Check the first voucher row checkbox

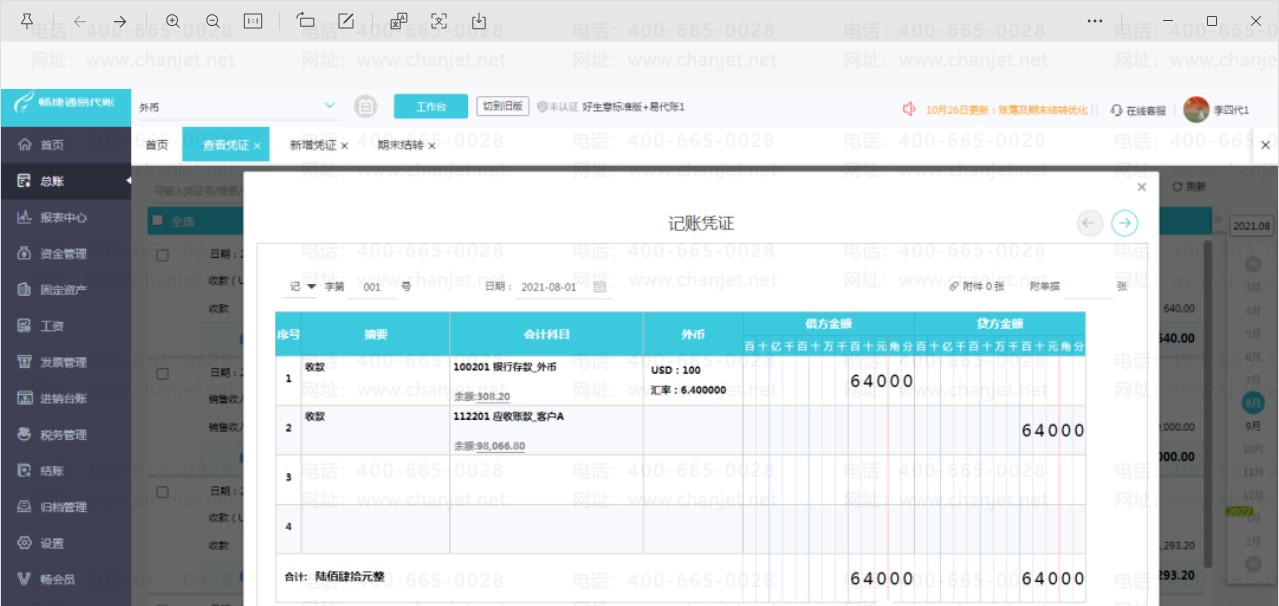163,257
